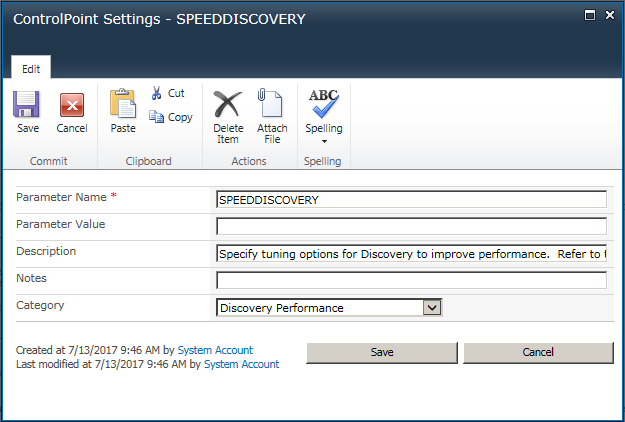This screenshot has height=422, width=625.
Task: Click the Save floppy disk ribbon icon
Action: (x=28, y=105)
